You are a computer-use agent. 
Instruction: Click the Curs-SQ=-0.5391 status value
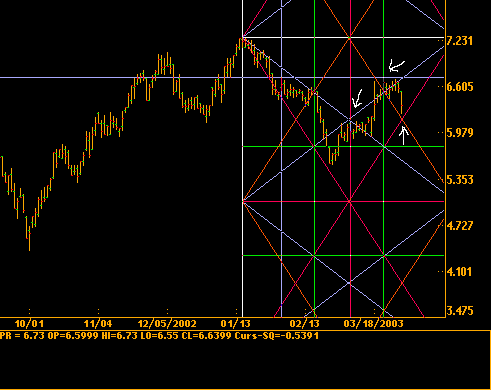tap(277, 336)
